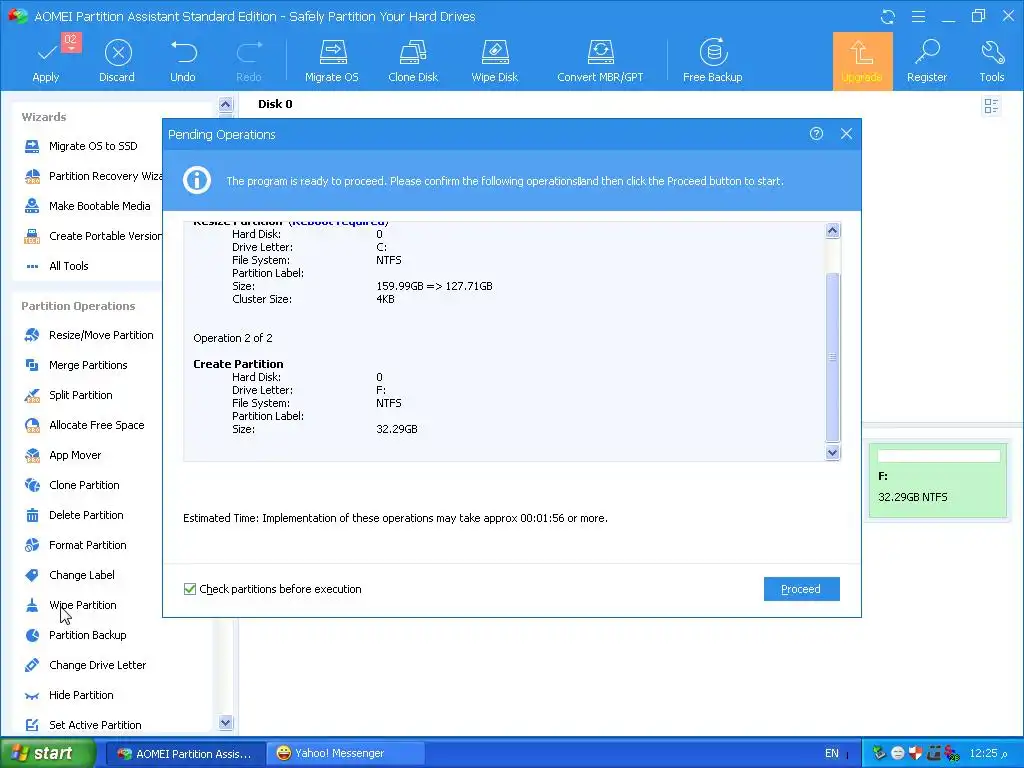
Task: Choose Set Active Partition
Action: coord(83,725)
